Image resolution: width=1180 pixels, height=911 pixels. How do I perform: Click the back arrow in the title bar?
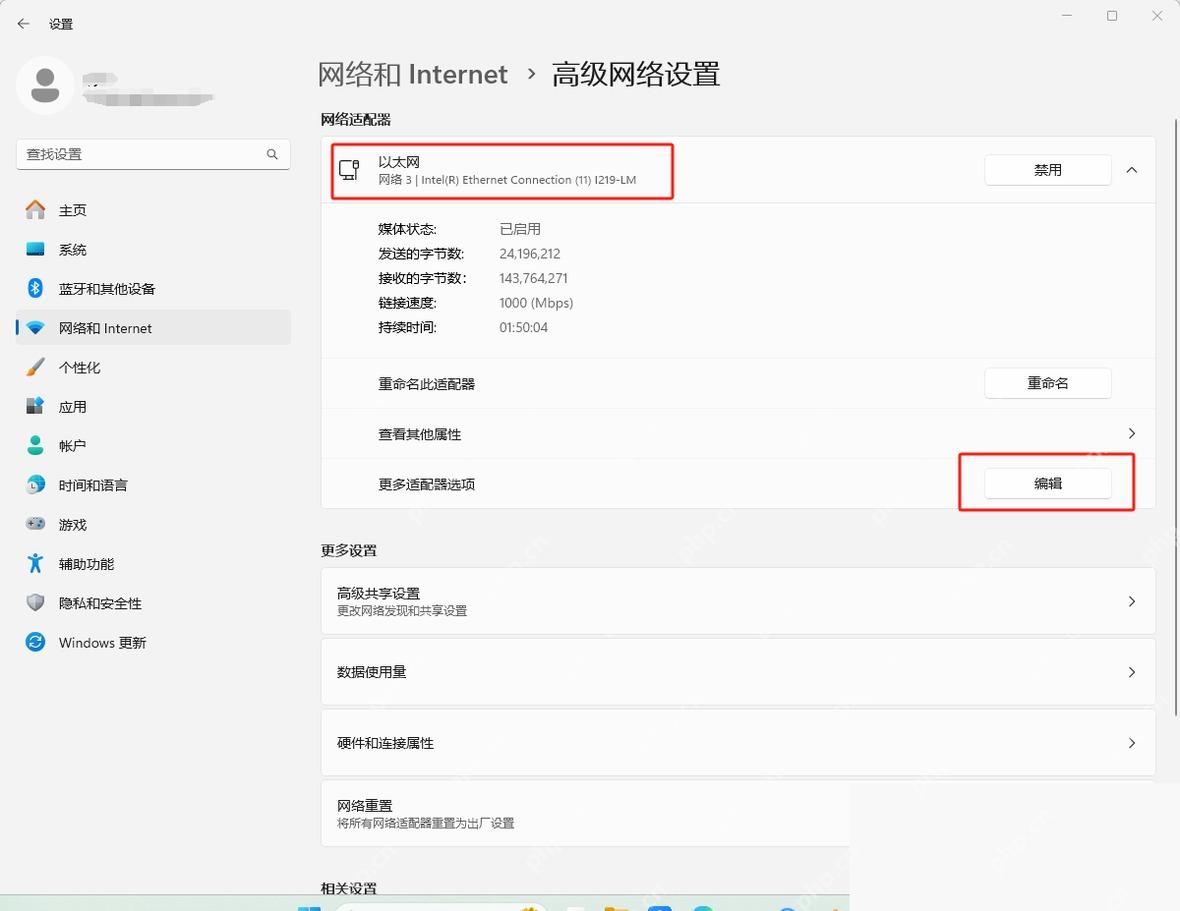tap(23, 24)
